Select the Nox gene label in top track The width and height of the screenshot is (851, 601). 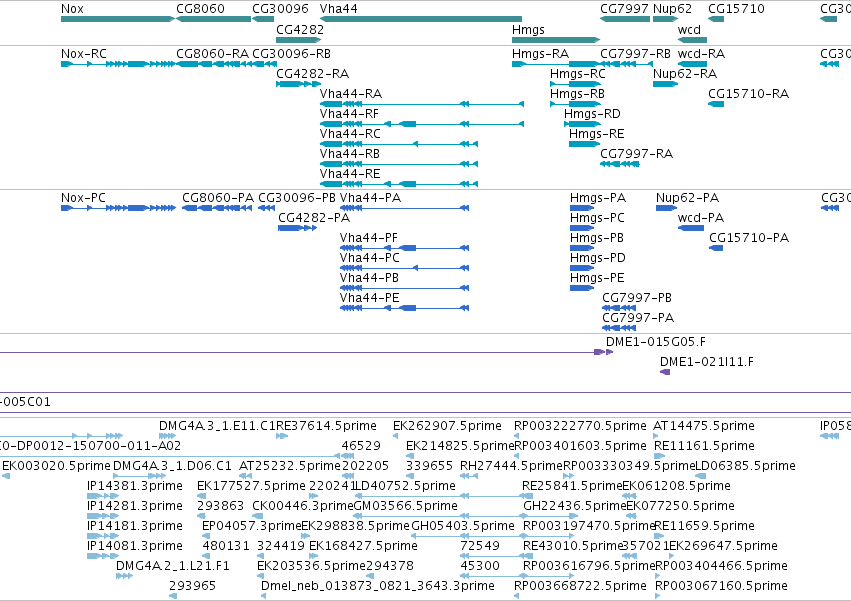72,9
